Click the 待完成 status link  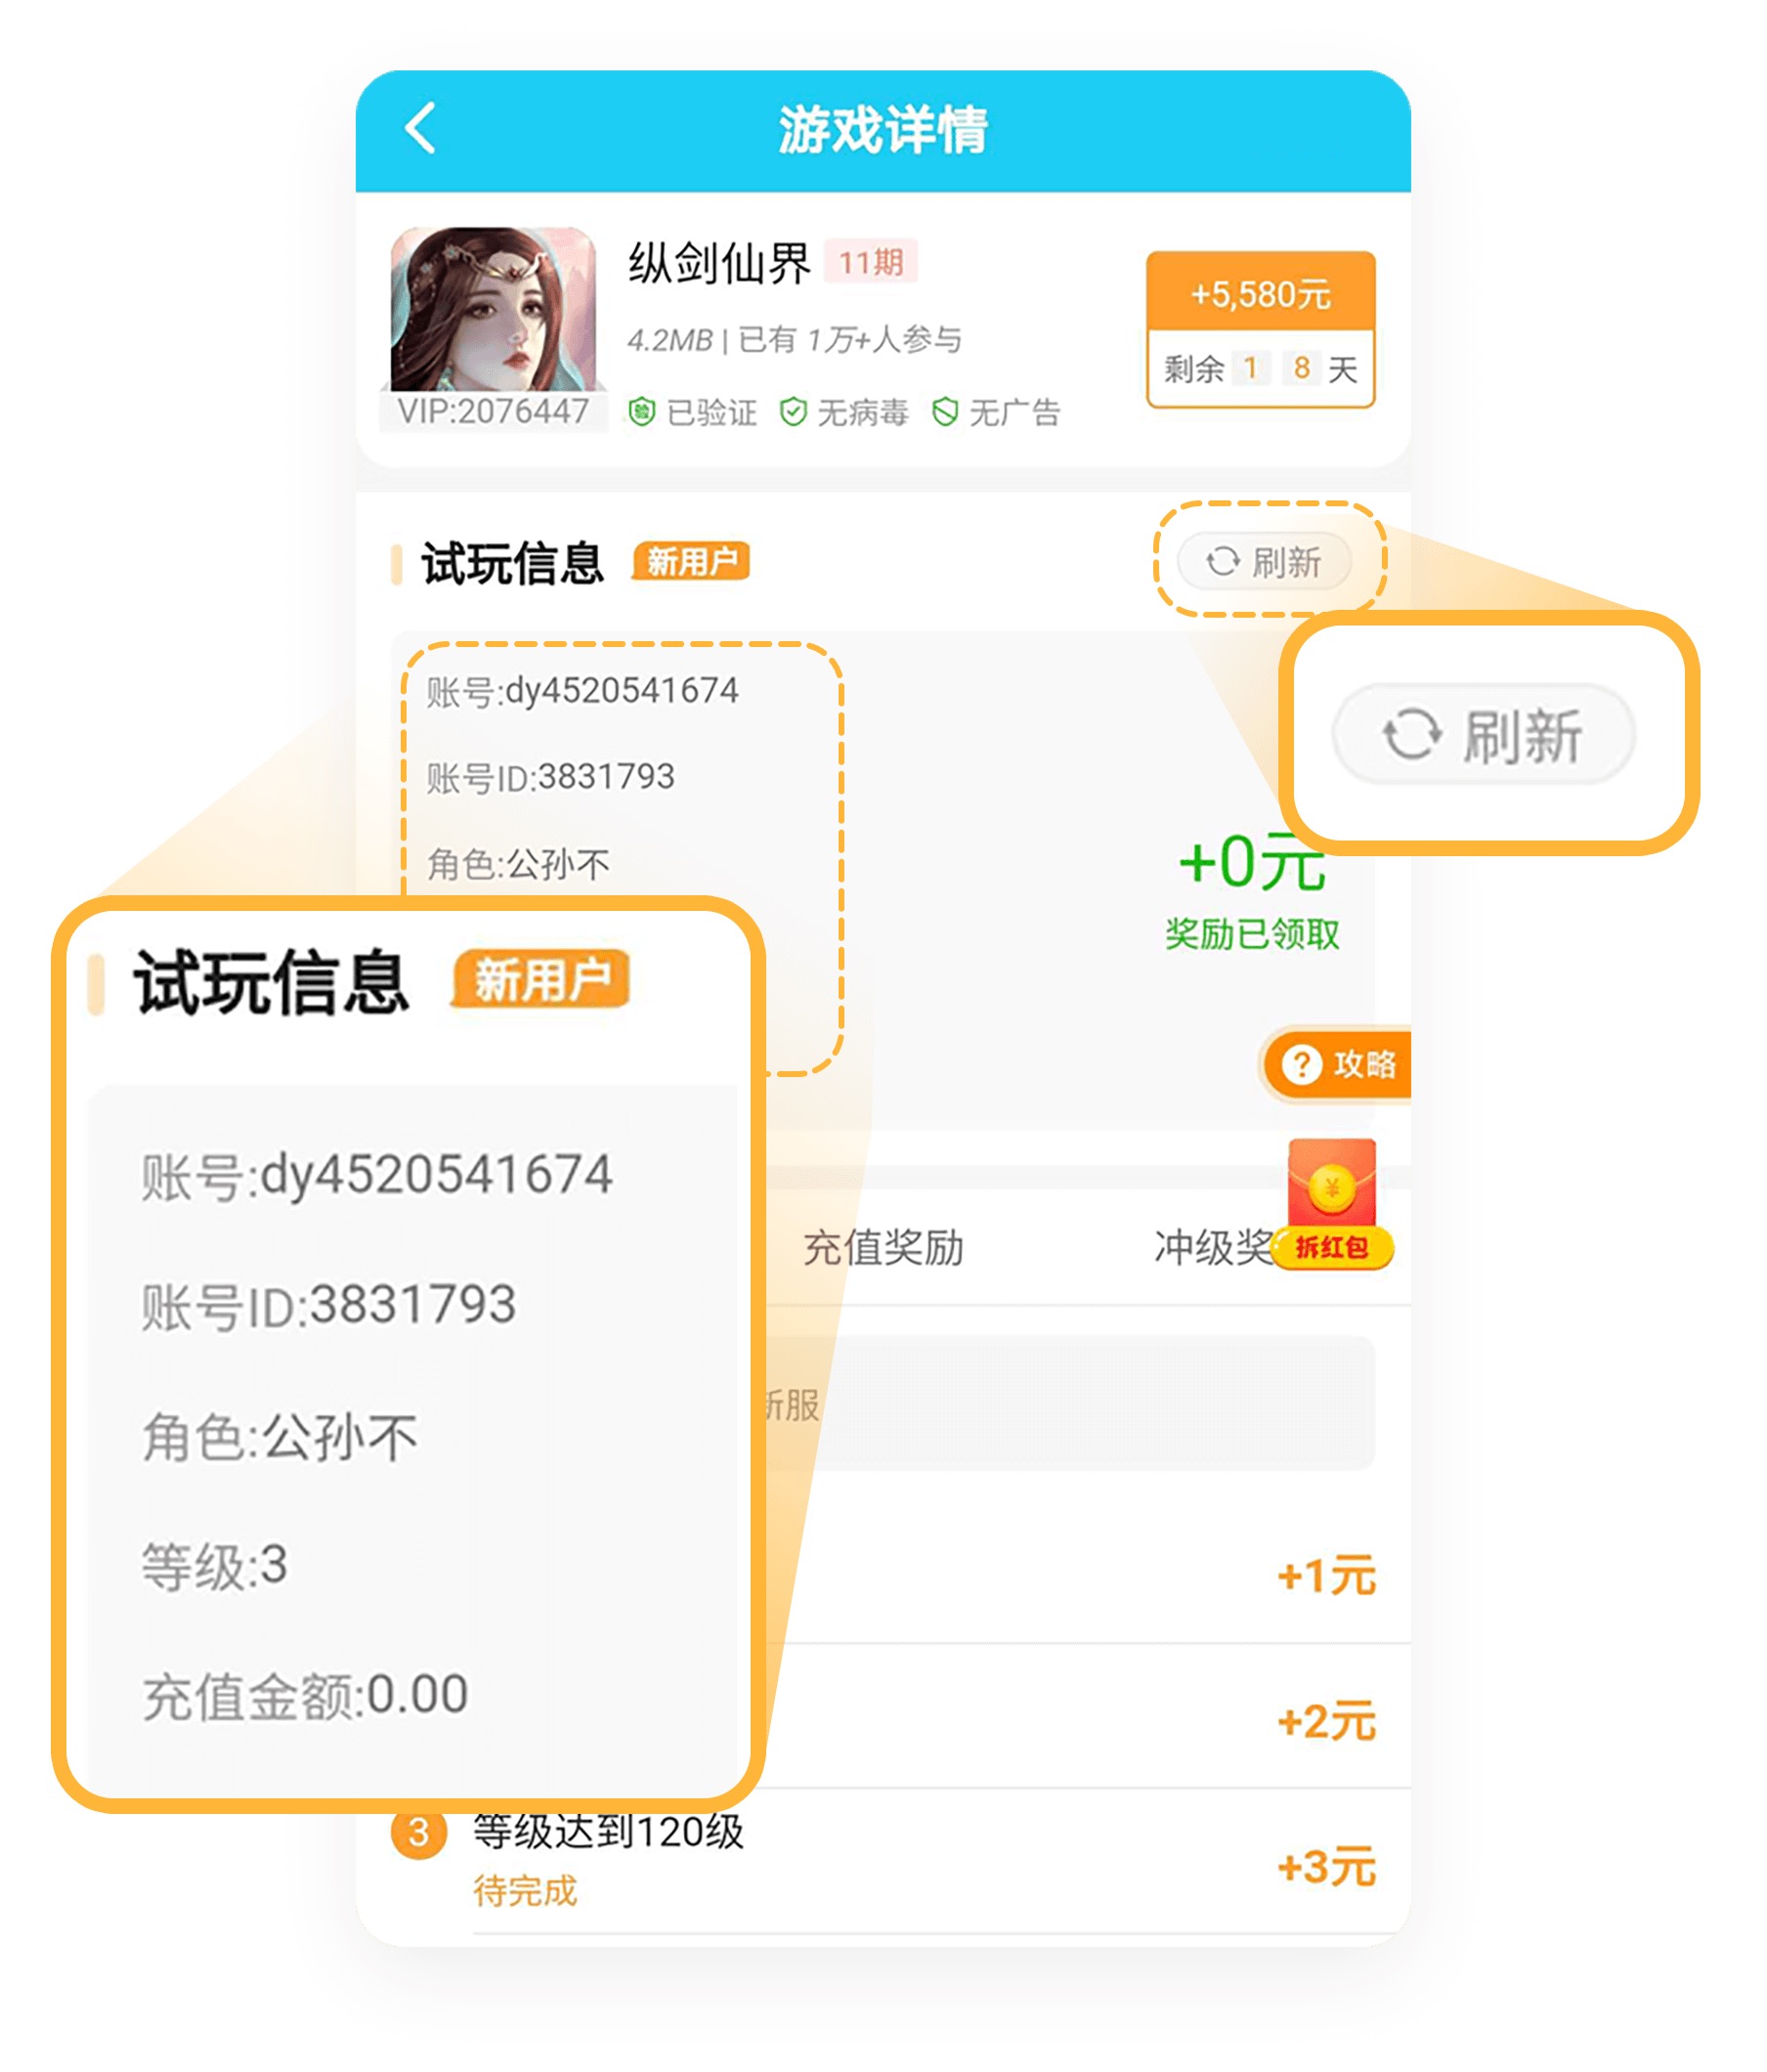coord(525,1891)
